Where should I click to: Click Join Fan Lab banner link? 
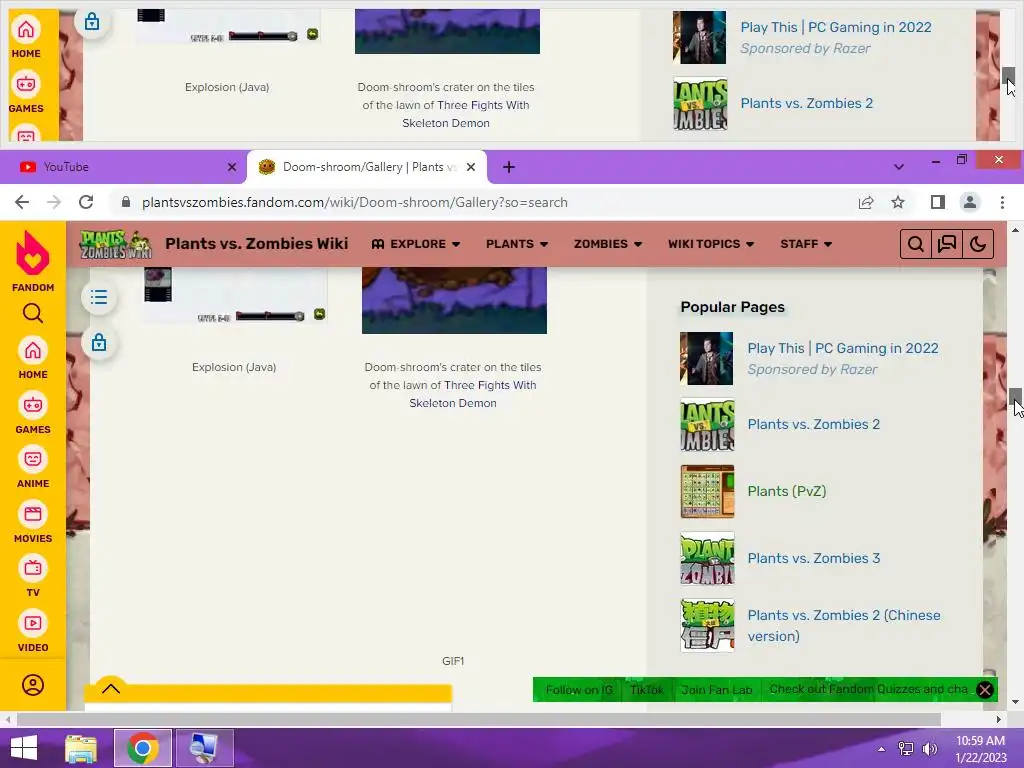pos(716,690)
